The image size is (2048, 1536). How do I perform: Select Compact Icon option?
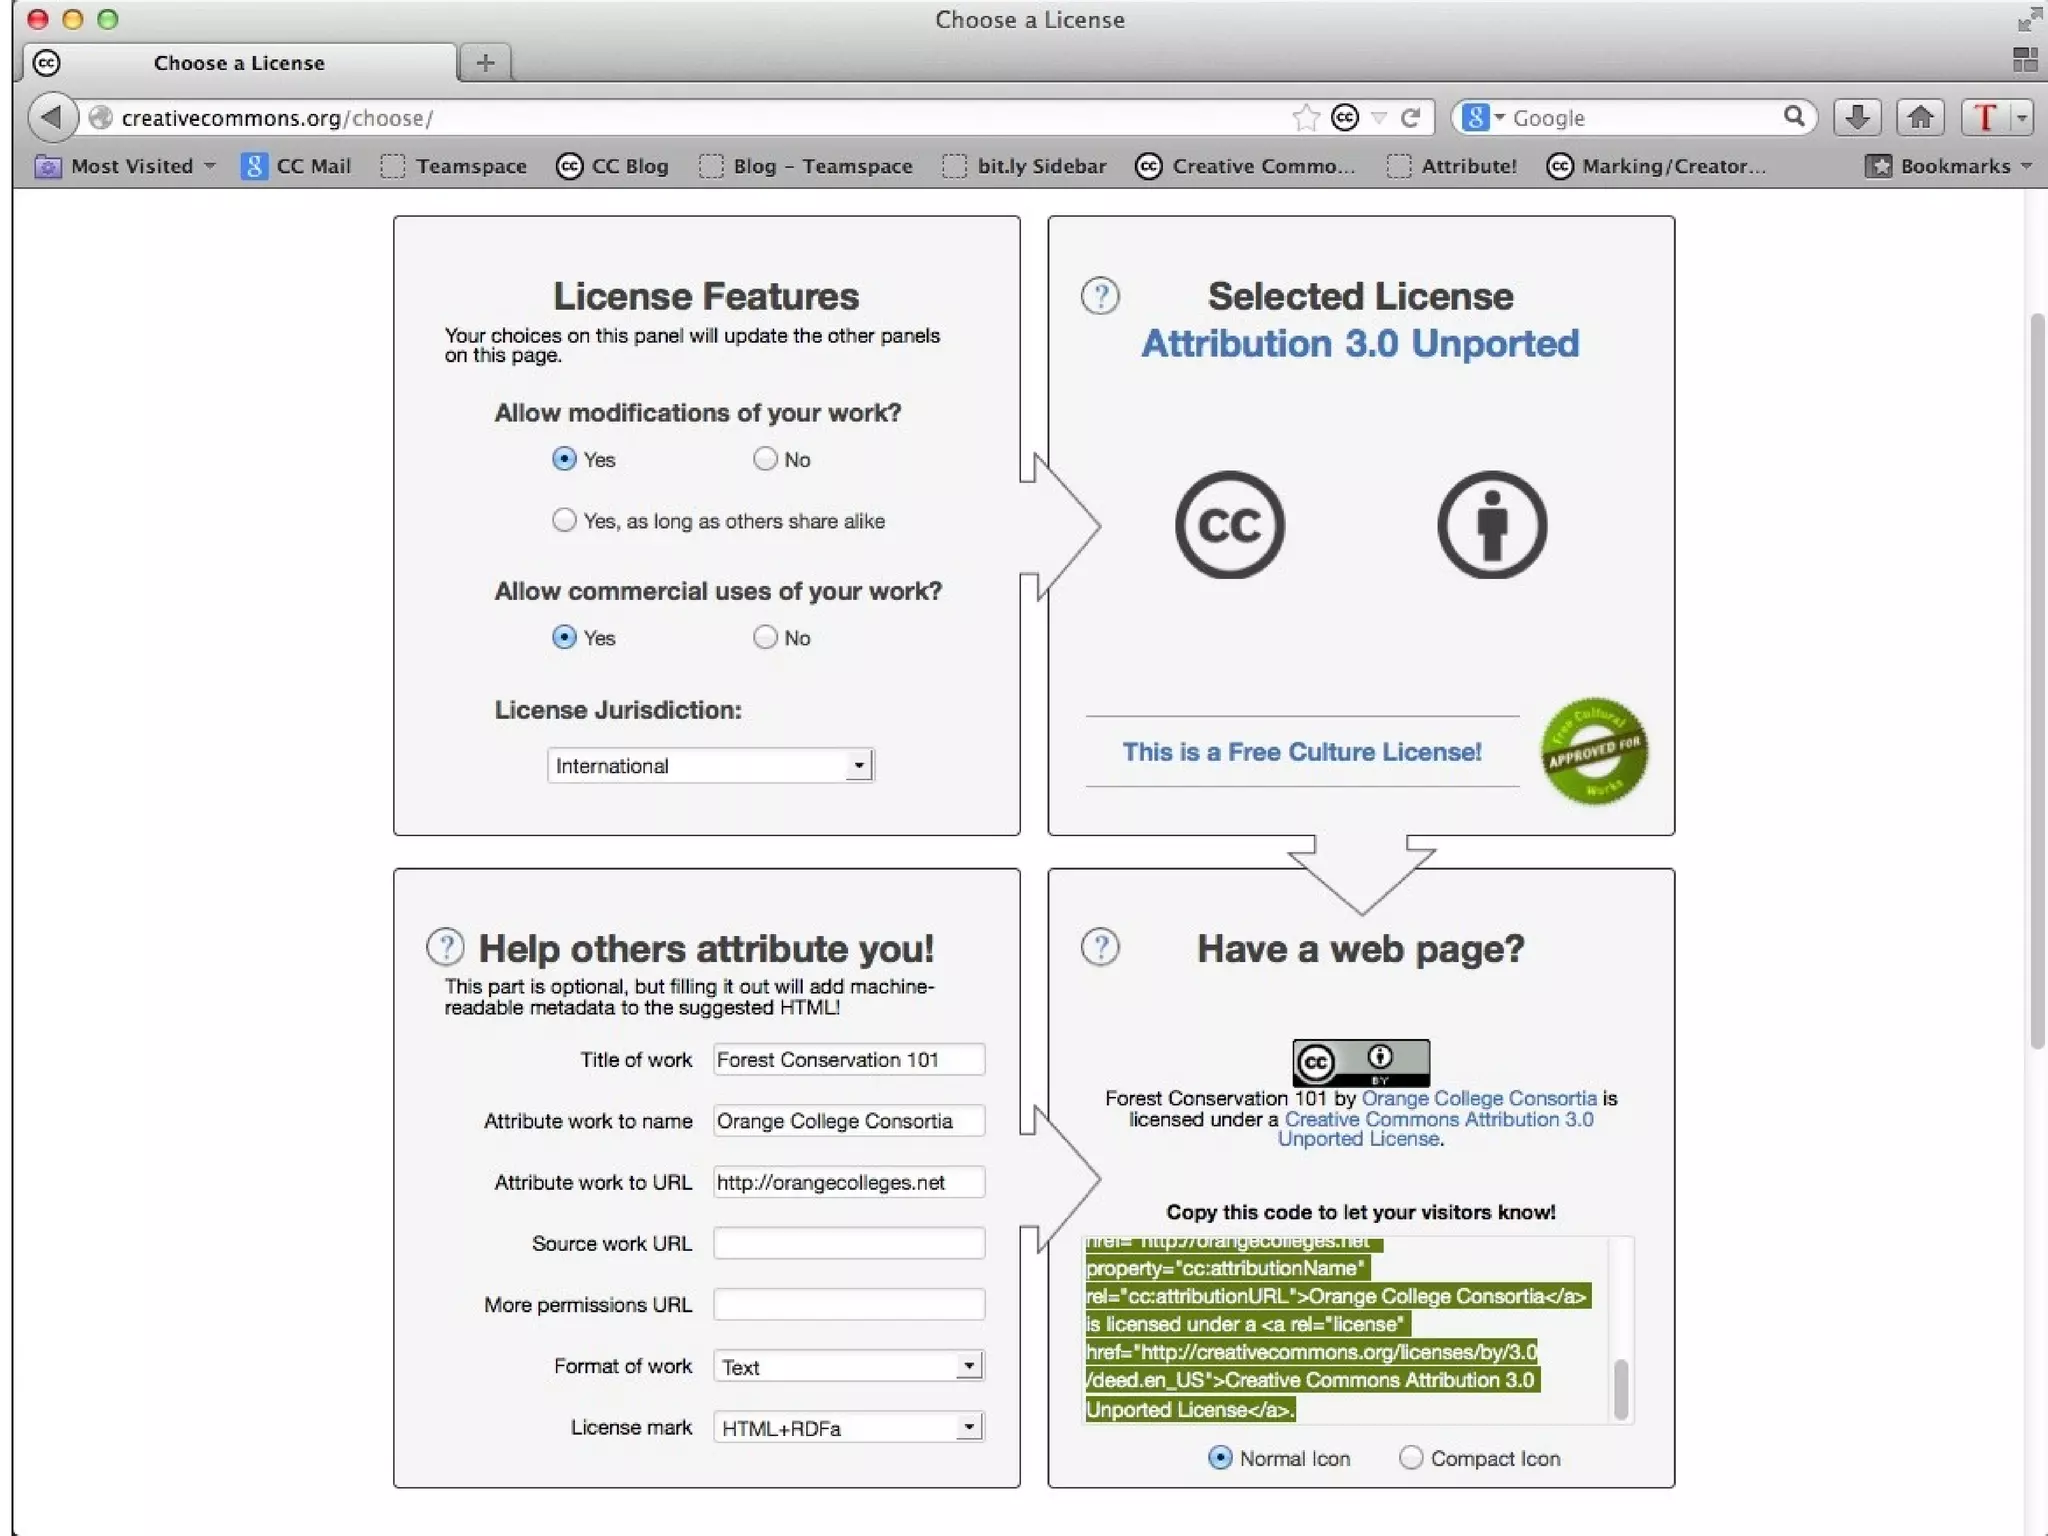point(1411,1458)
